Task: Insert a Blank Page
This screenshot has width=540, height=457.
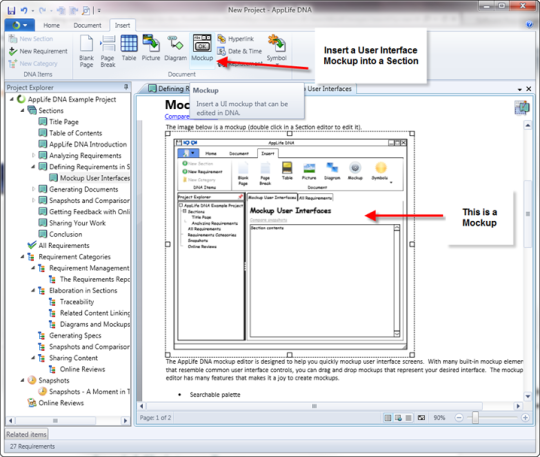Action: (86, 51)
